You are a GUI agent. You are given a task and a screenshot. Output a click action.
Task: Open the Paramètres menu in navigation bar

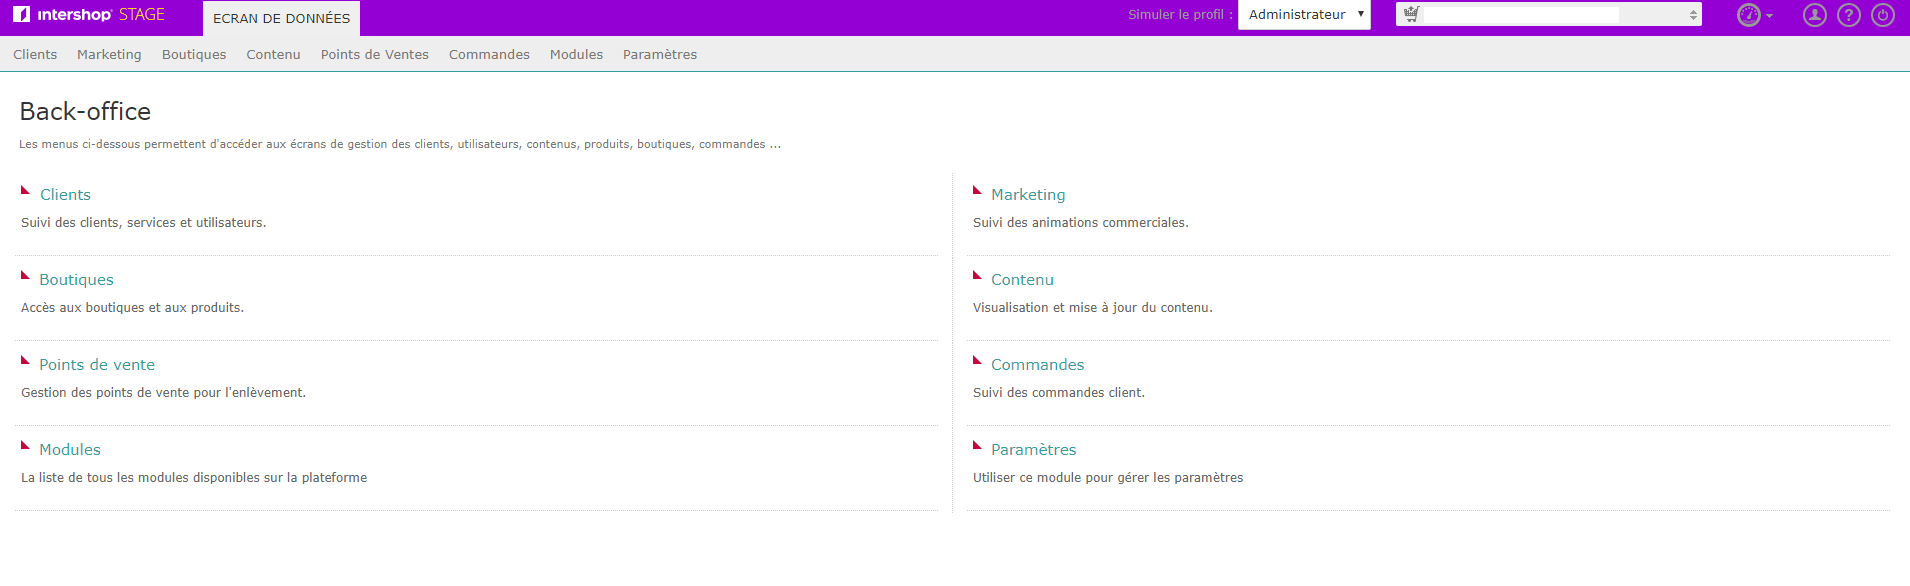[660, 54]
